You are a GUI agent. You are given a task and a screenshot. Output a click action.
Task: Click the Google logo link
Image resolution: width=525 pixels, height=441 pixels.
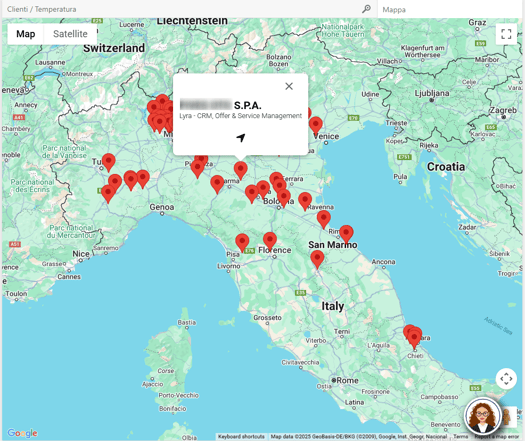[22, 433]
